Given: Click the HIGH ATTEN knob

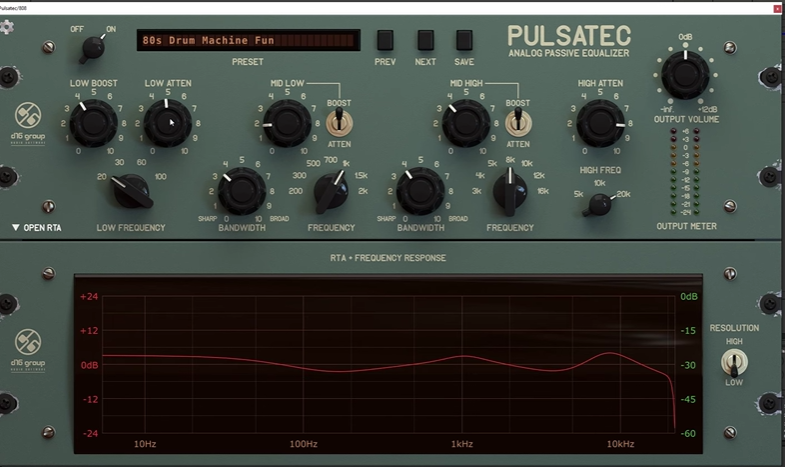Looking at the screenshot, I should (600, 123).
